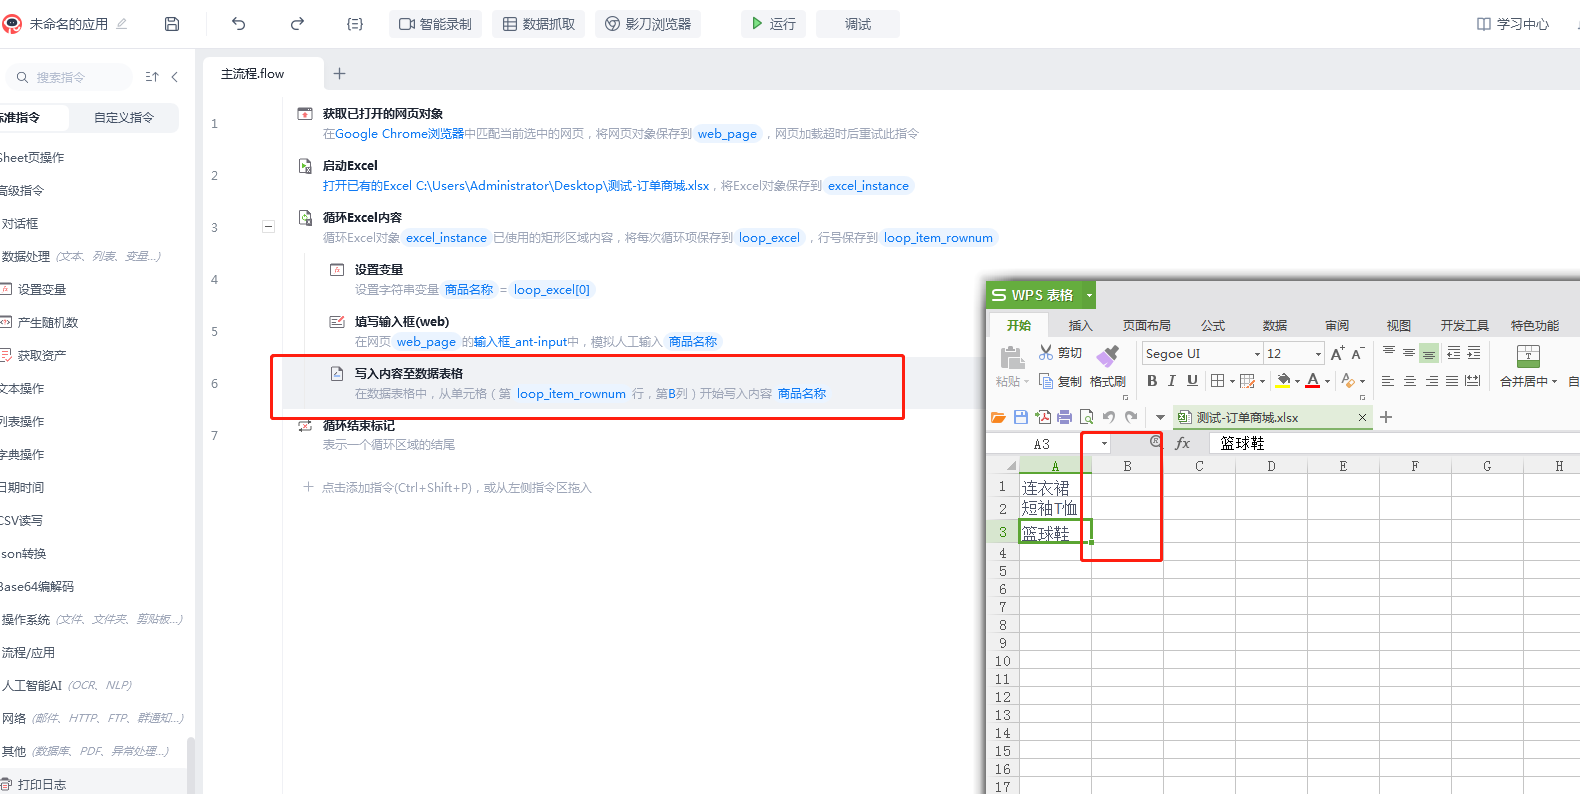Image resolution: width=1580 pixels, height=794 pixels.
Task: Collapse the 循环Excel内容 loop block
Action: pos(268,227)
